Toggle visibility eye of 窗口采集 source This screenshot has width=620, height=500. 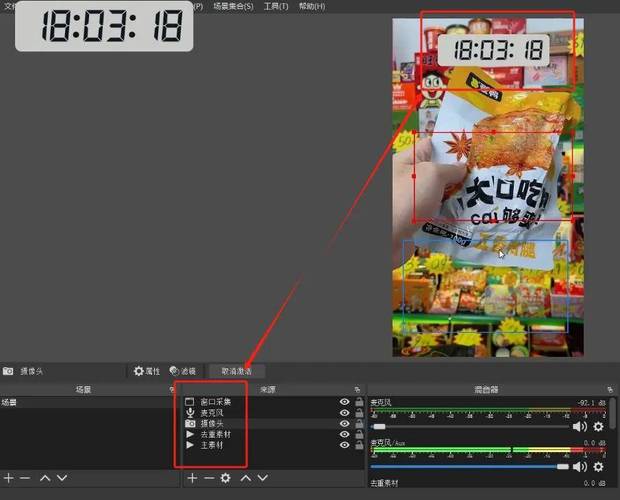click(345, 402)
